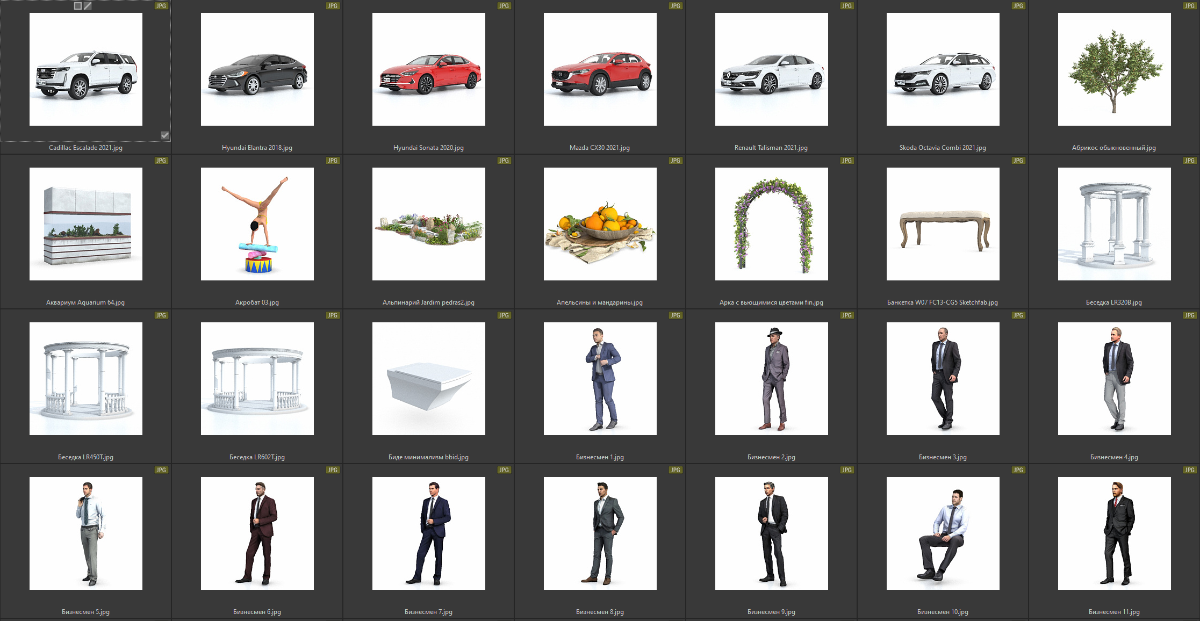Select the seated businessman 10 thumbnail

pyautogui.click(x=943, y=533)
